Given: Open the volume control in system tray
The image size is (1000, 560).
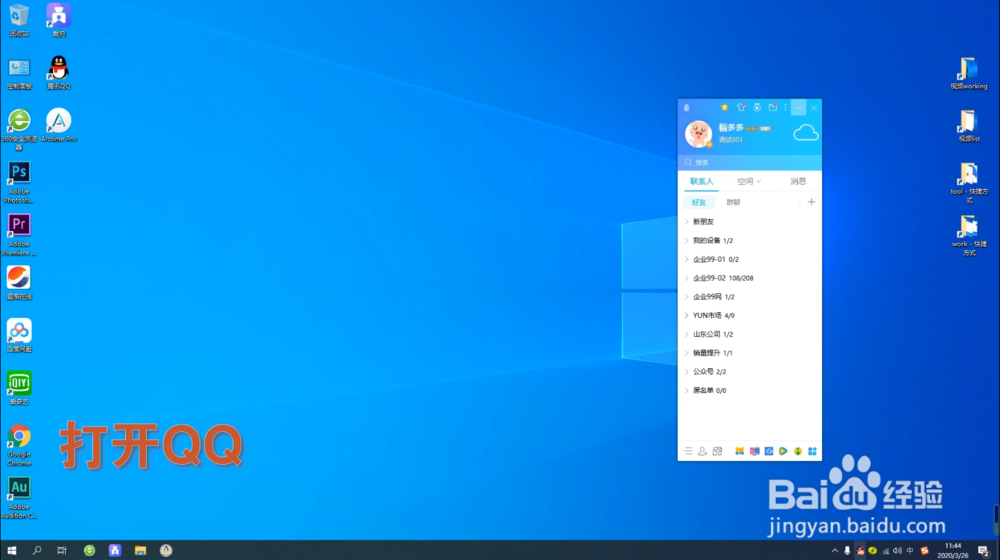Looking at the screenshot, I should [x=897, y=550].
